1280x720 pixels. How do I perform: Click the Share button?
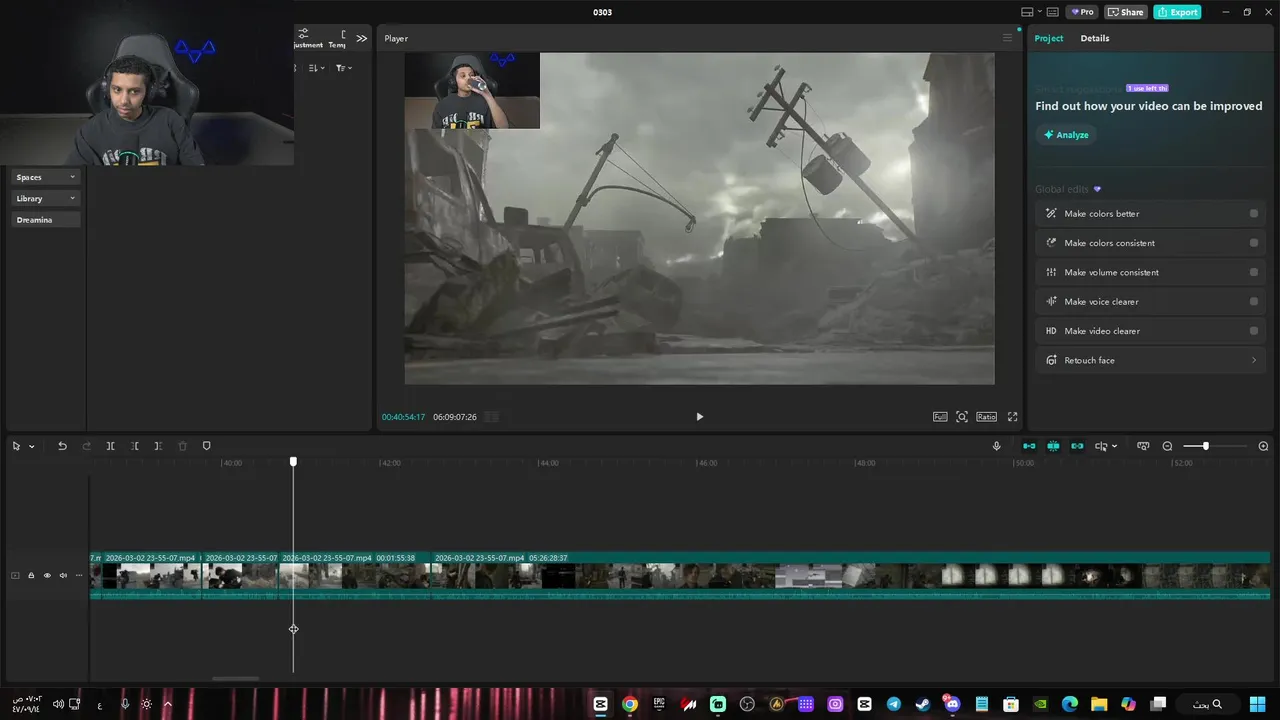click(x=1125, y=12)
